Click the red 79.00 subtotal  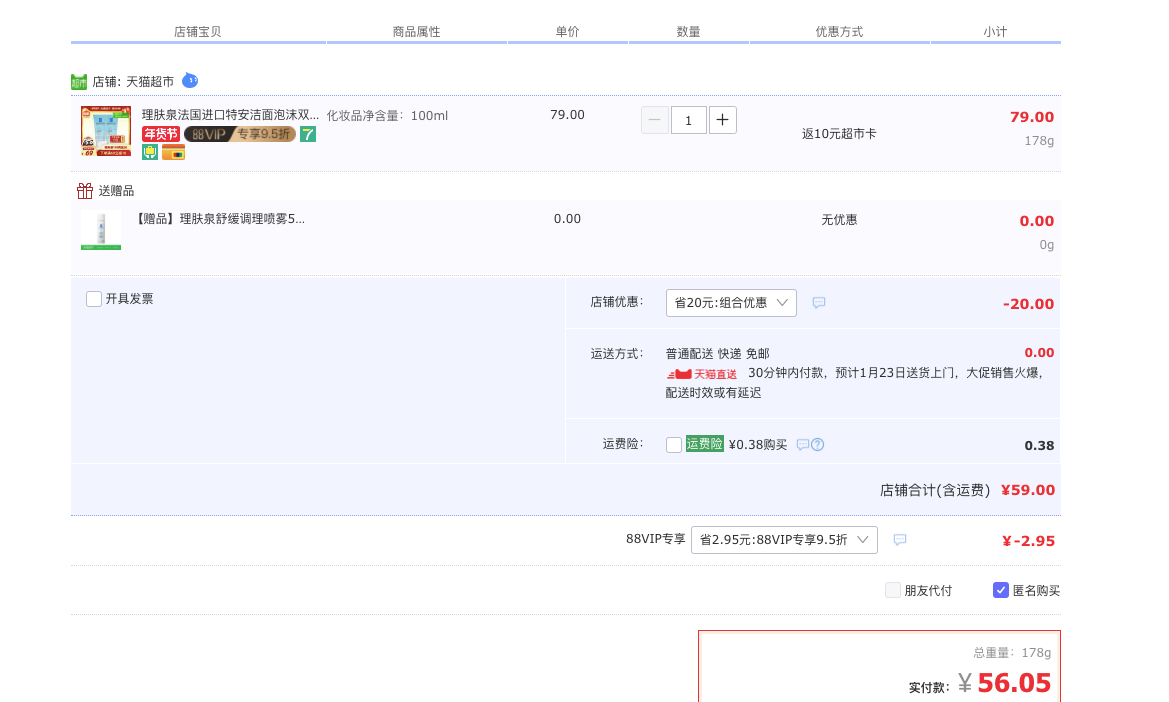pos(1032,117)
